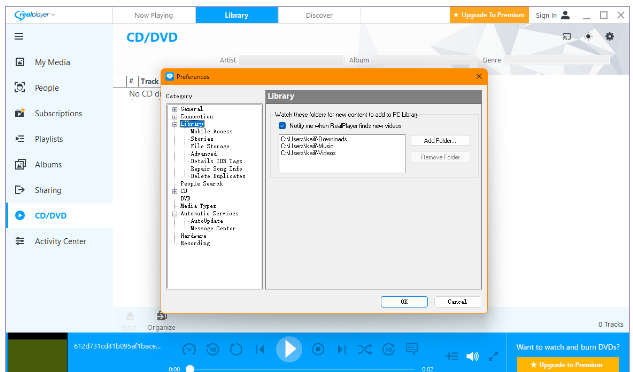Click the Add Folder button
This screenshot has width=633, height=372.
click(x=440, y=141)
